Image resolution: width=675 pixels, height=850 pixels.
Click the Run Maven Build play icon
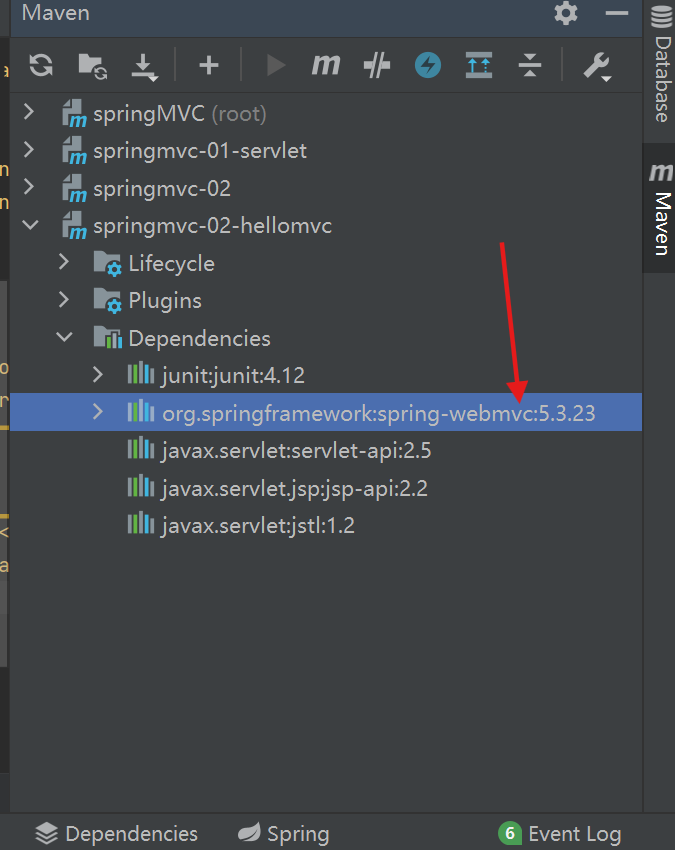pyautogui.click(x=276, y=66)
